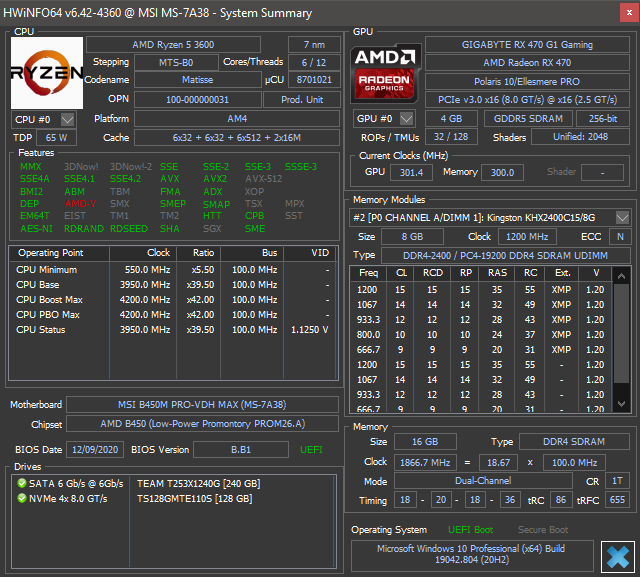Click the RDSEED feature label
The height and width of the screenshot is (577, 640).
click(x=129, y=229)
